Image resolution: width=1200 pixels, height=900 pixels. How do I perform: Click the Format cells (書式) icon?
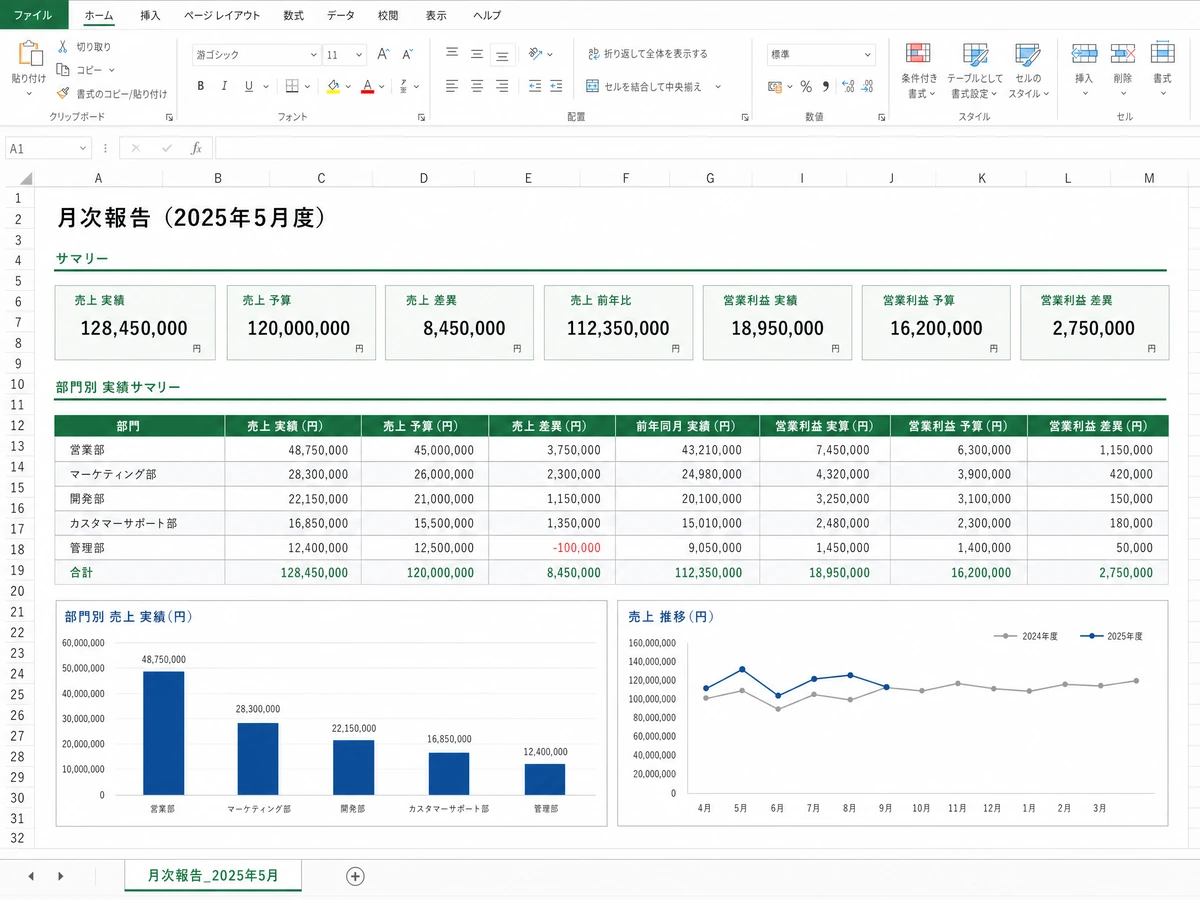1162,52
